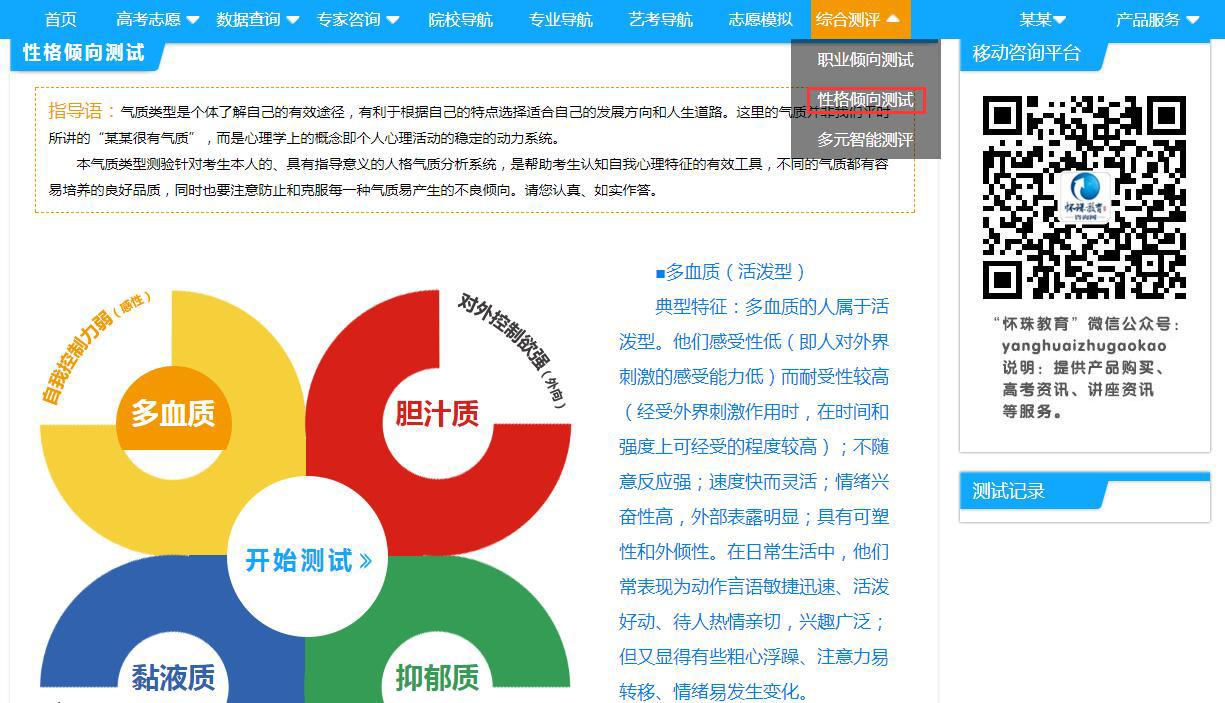This screenshot has width=1225, height=703.
Task: Open the 院校导航 navigation link
Action: 460,19
